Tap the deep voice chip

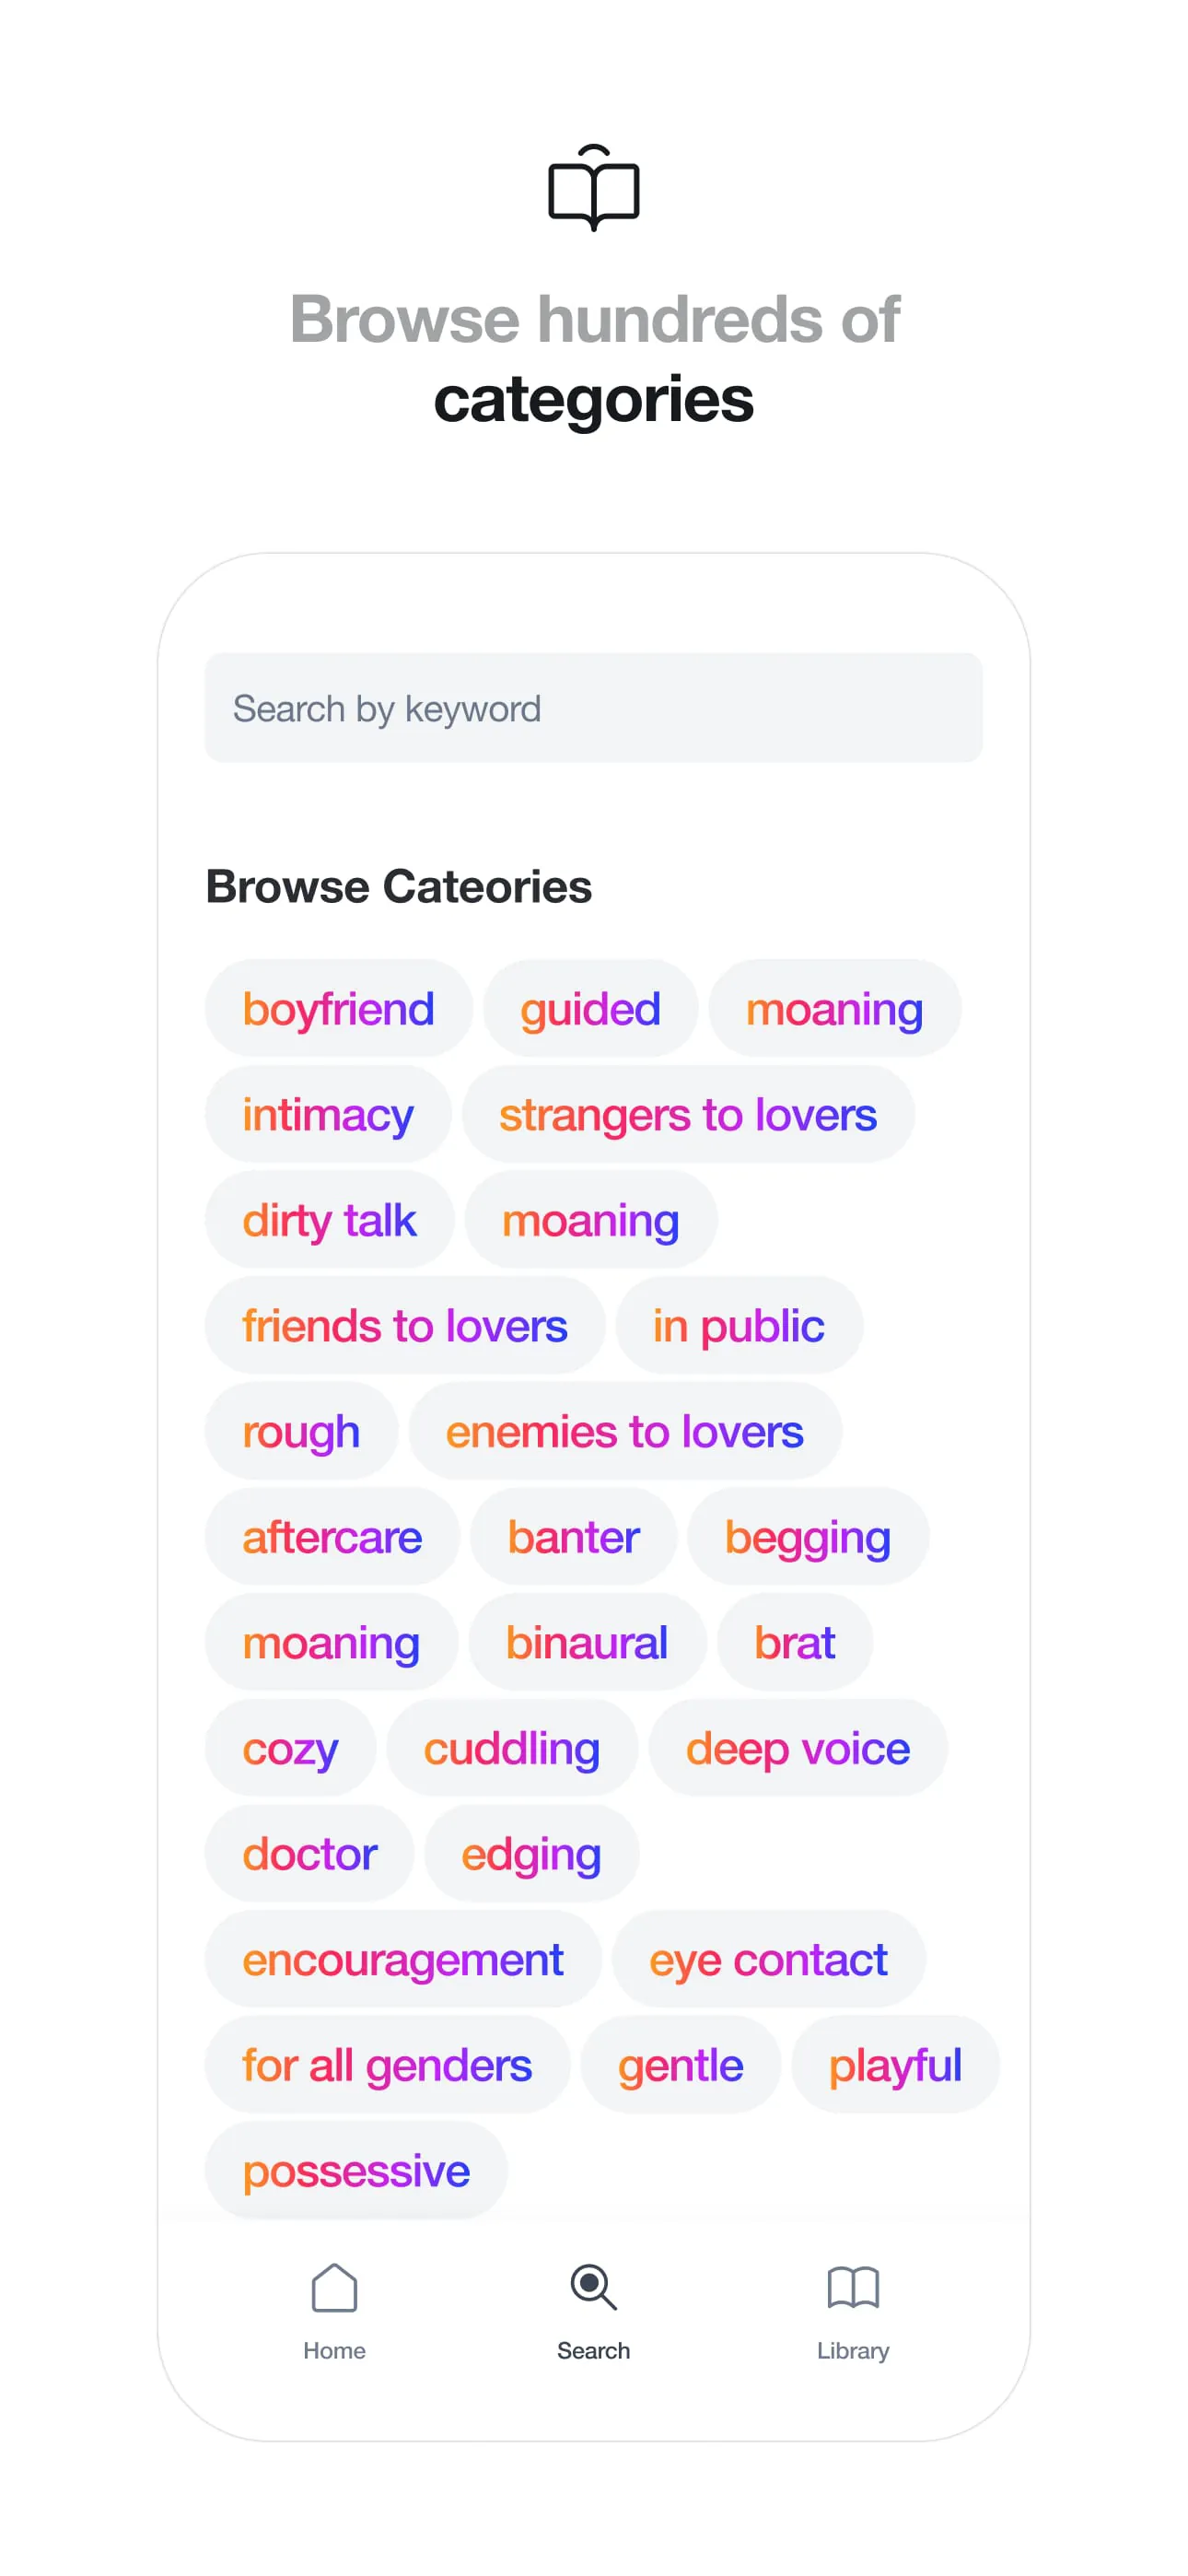tap(797, 1749)
